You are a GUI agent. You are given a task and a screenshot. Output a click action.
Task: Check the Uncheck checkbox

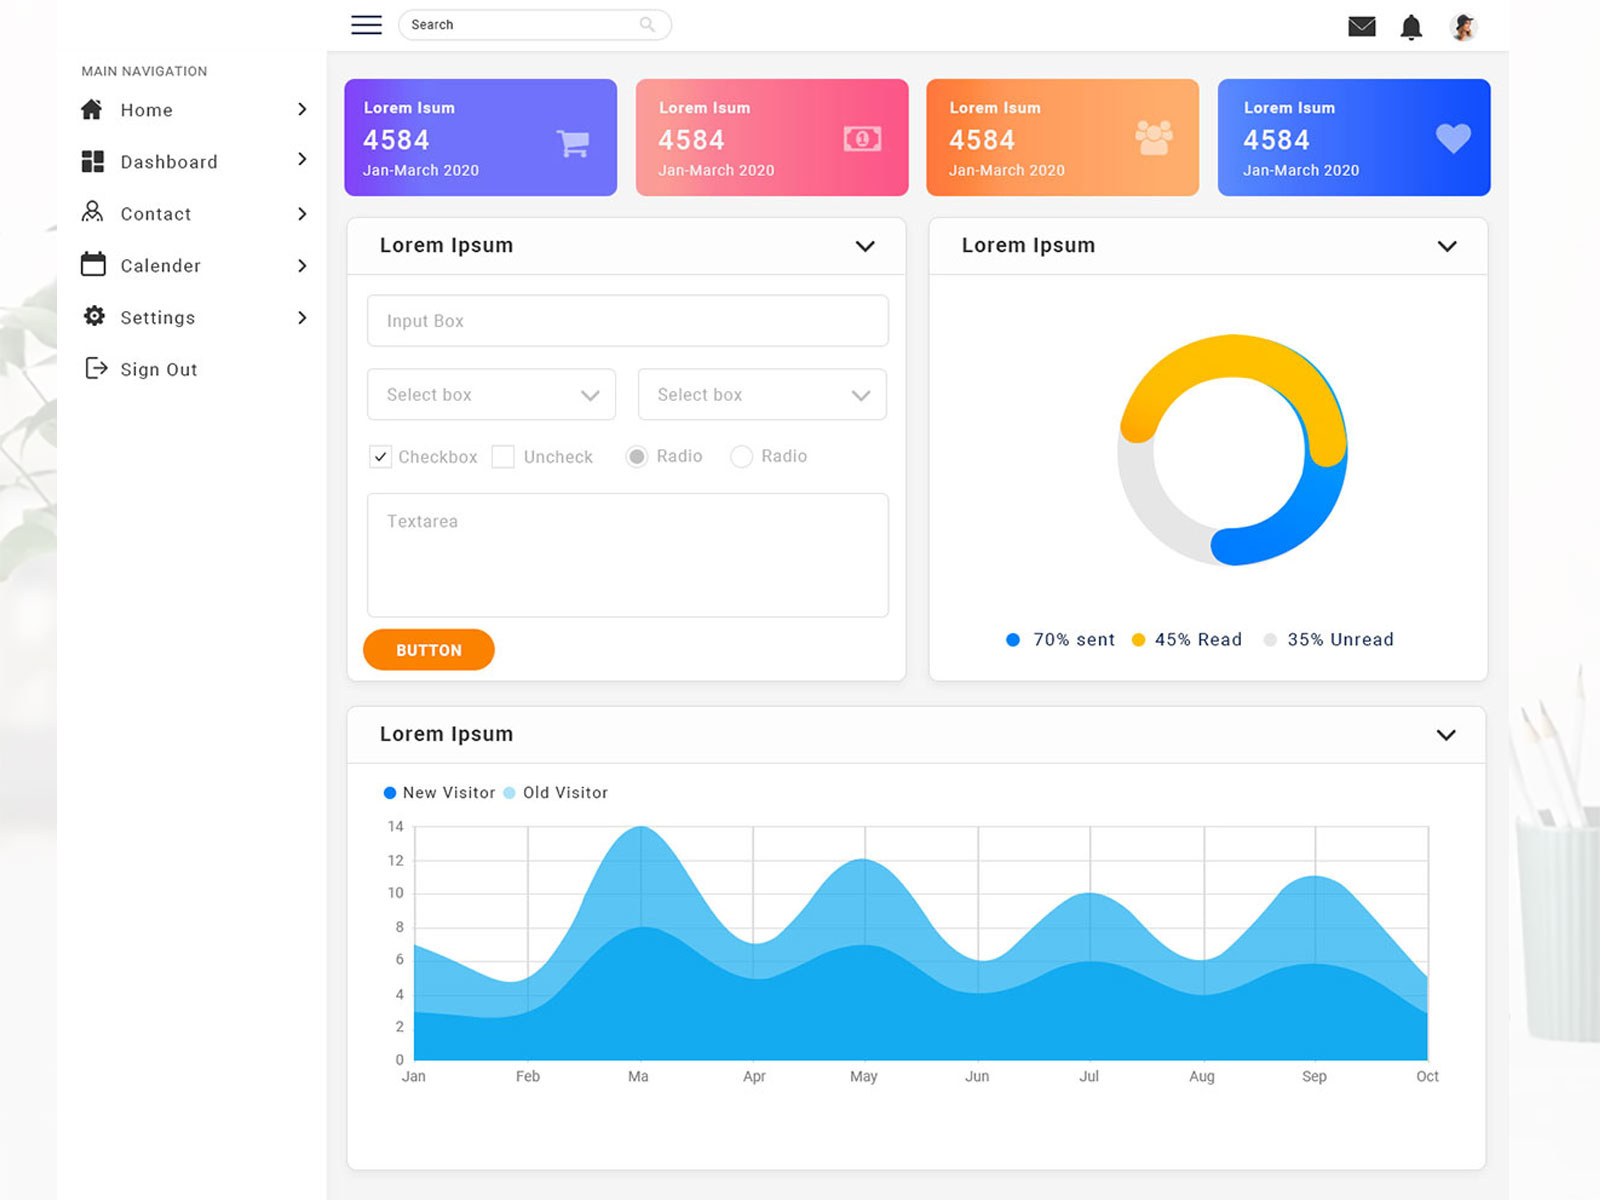(x=503, y=456)
